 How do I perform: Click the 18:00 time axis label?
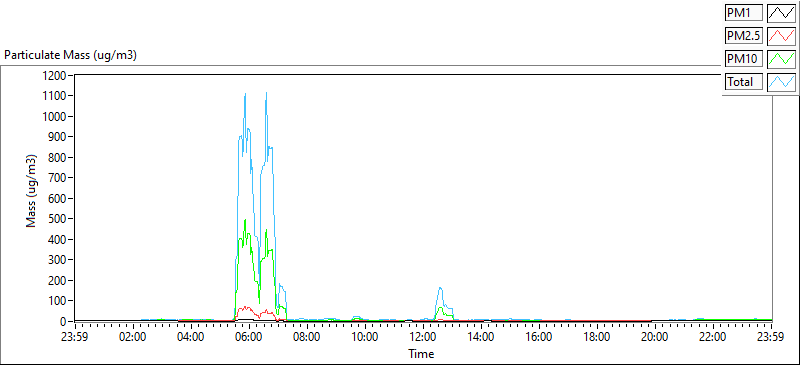pos(597,337)
